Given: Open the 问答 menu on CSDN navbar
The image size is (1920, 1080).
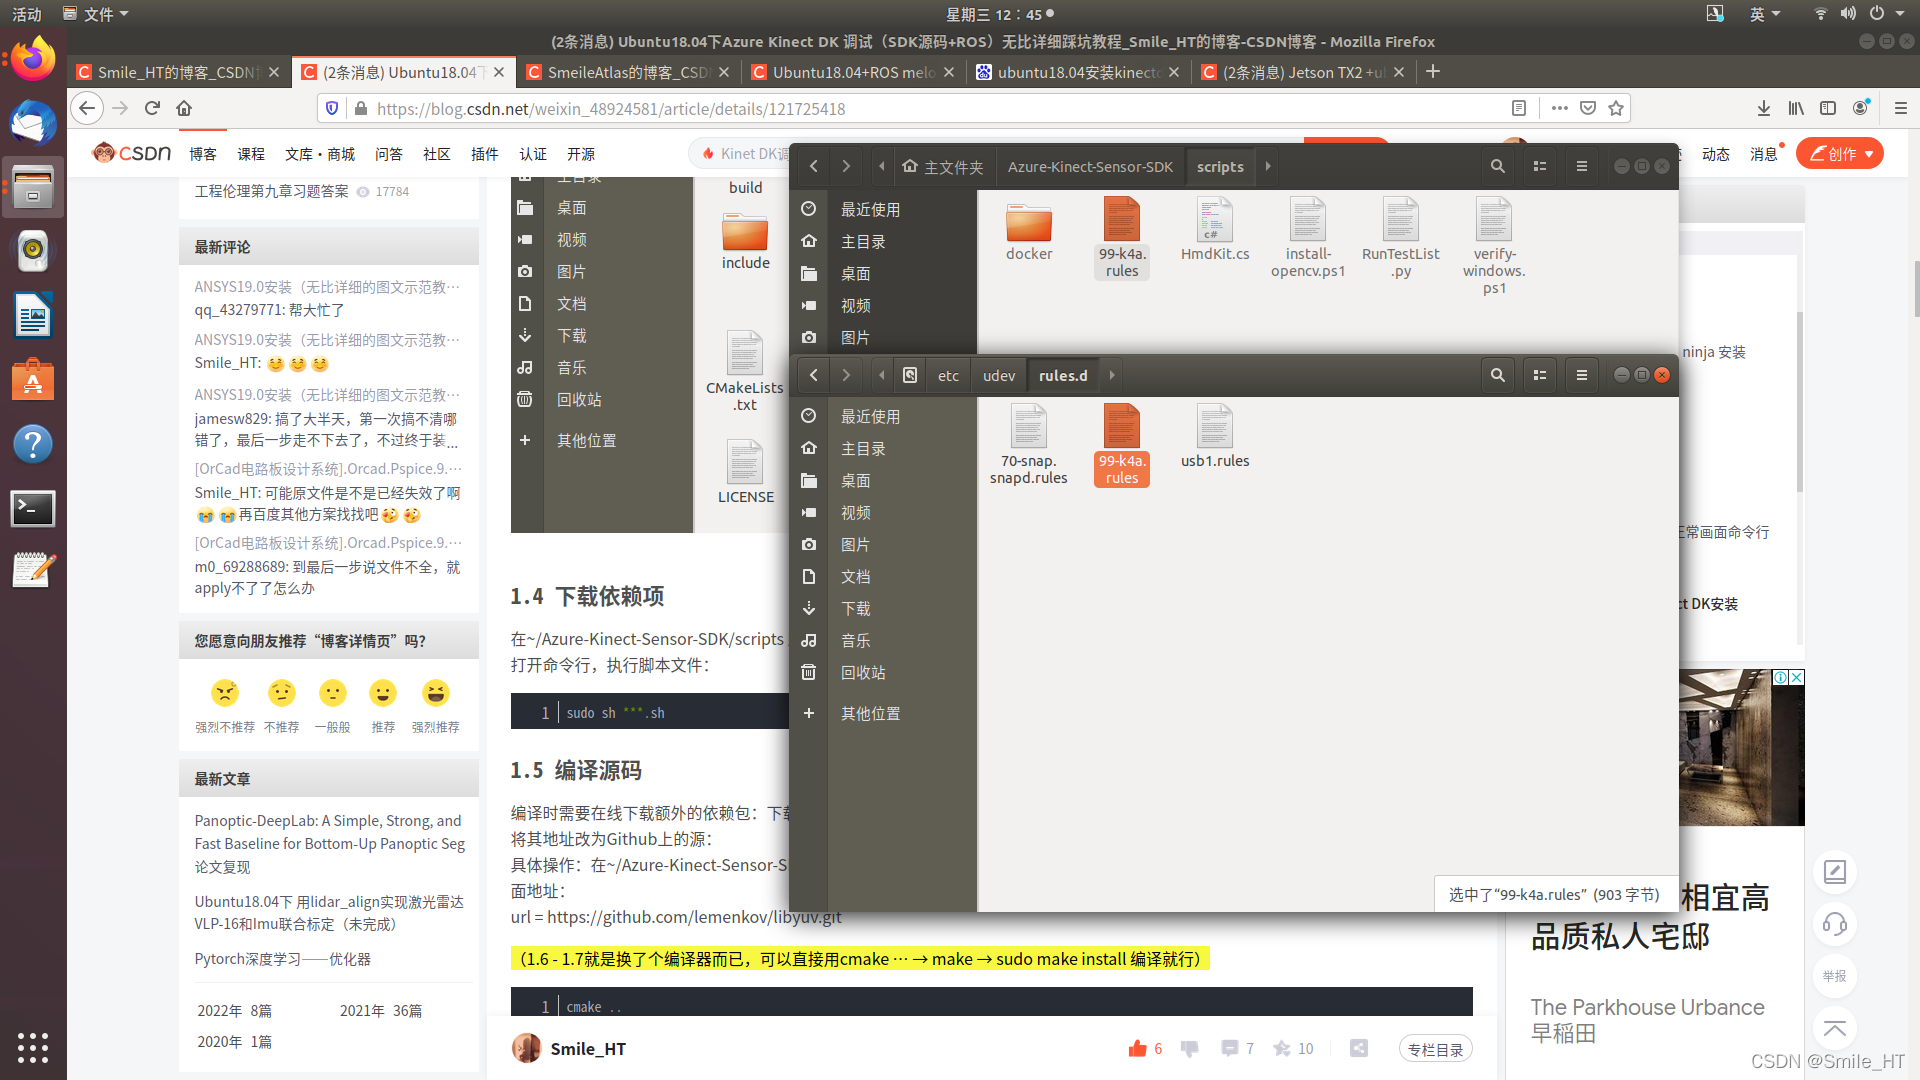Looking at the screenshot, I should (x=389, y=153).
